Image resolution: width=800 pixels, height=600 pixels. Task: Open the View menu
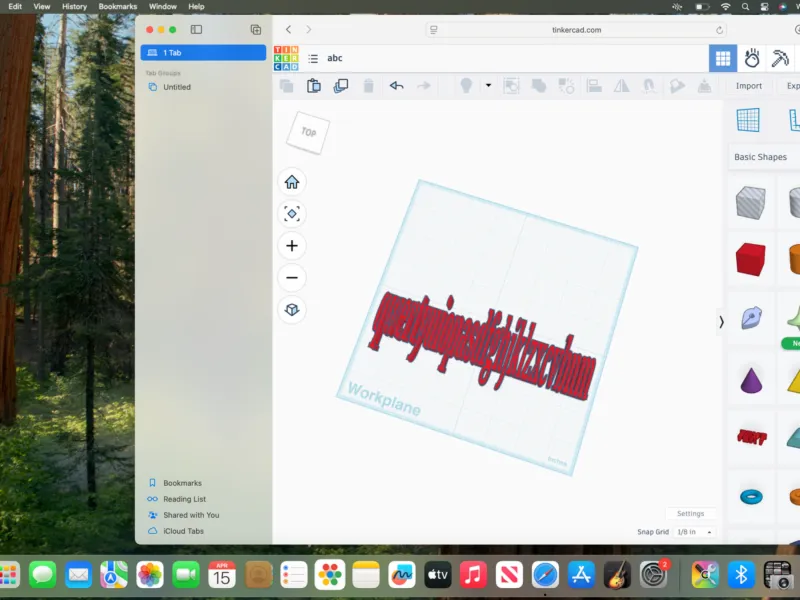tap(42, 7)
